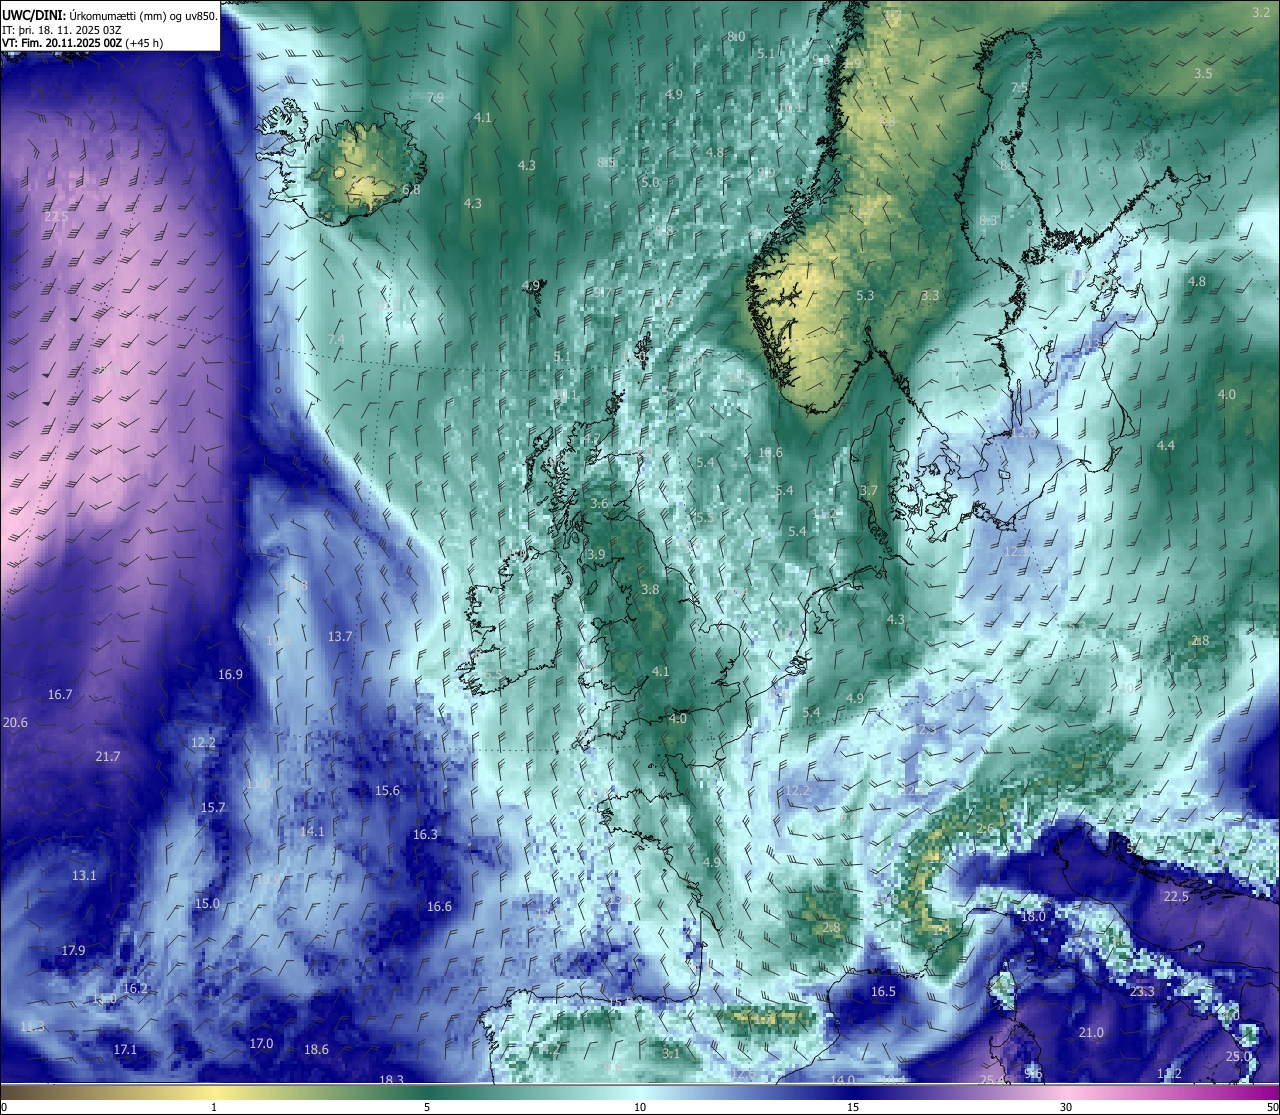Click the 7.9 value on the map
1280x1115 pixels.
435,98
